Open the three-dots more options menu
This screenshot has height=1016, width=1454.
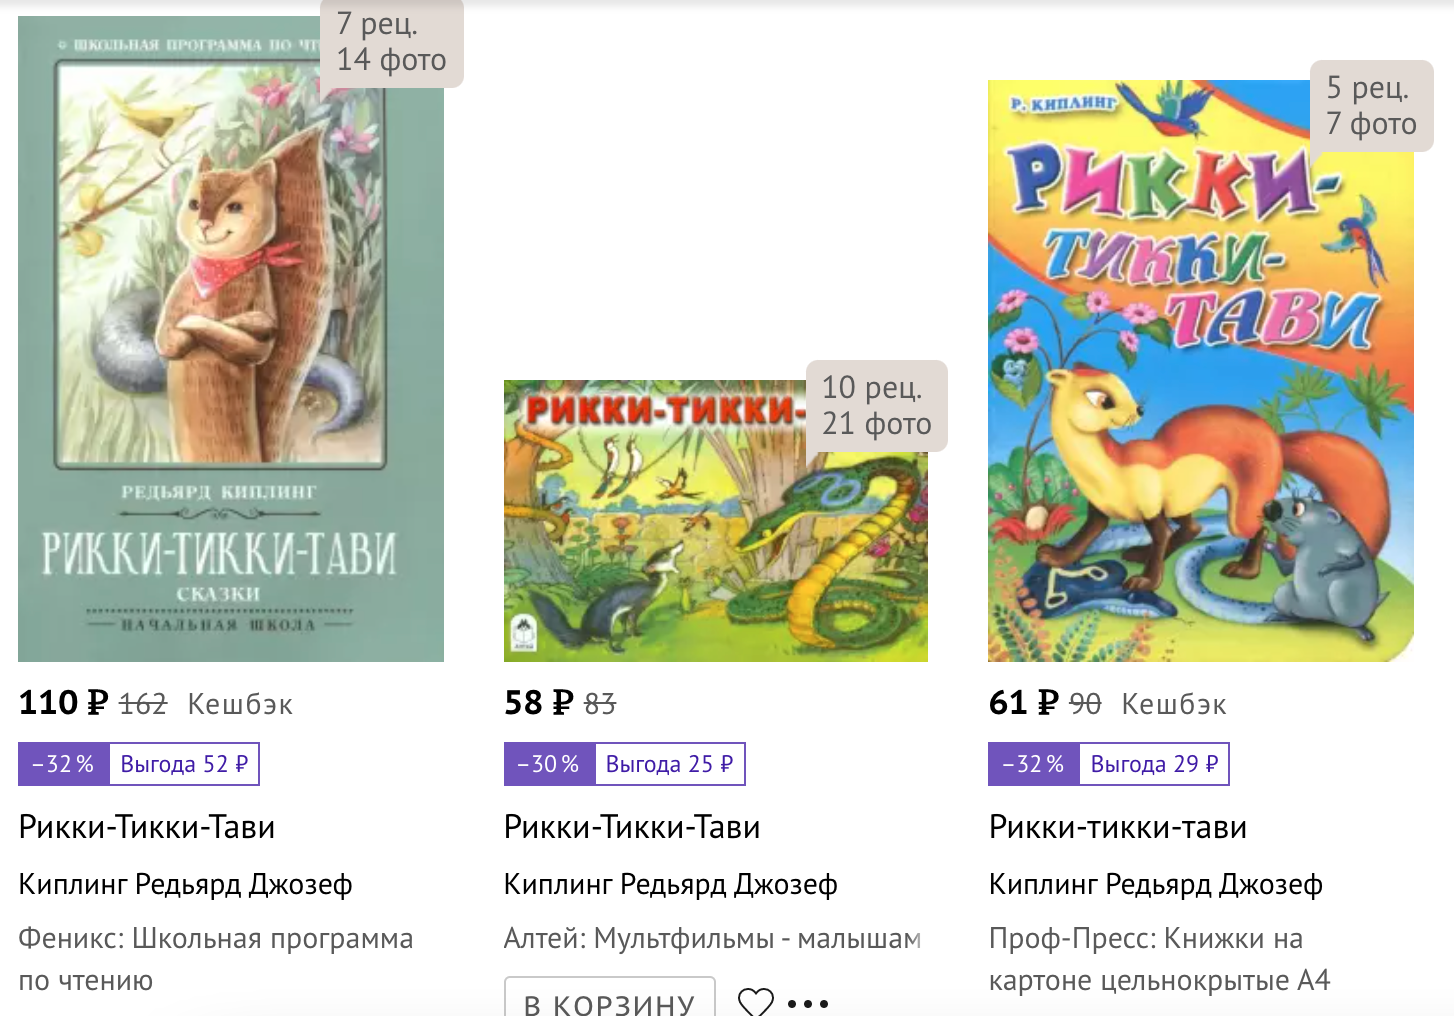[x=808, y=1002]
